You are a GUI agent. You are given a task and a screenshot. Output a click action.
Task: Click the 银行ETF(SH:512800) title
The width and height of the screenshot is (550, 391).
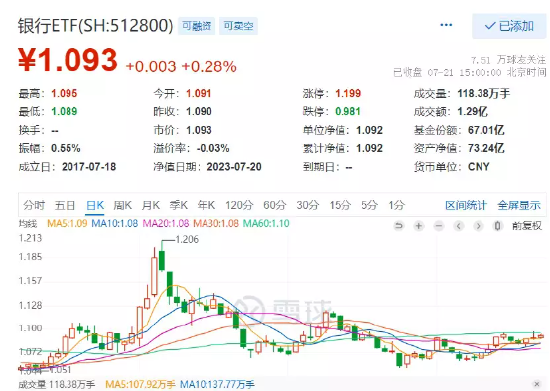point(95,26)
